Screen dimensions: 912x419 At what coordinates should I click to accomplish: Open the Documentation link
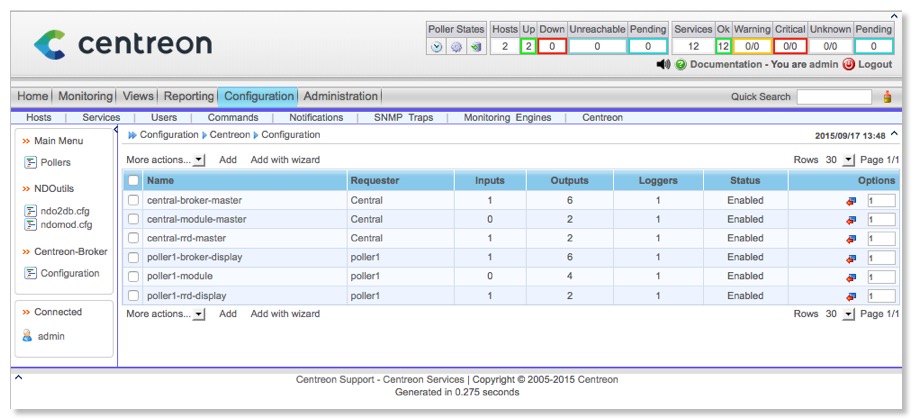click(x=725, y=65)
